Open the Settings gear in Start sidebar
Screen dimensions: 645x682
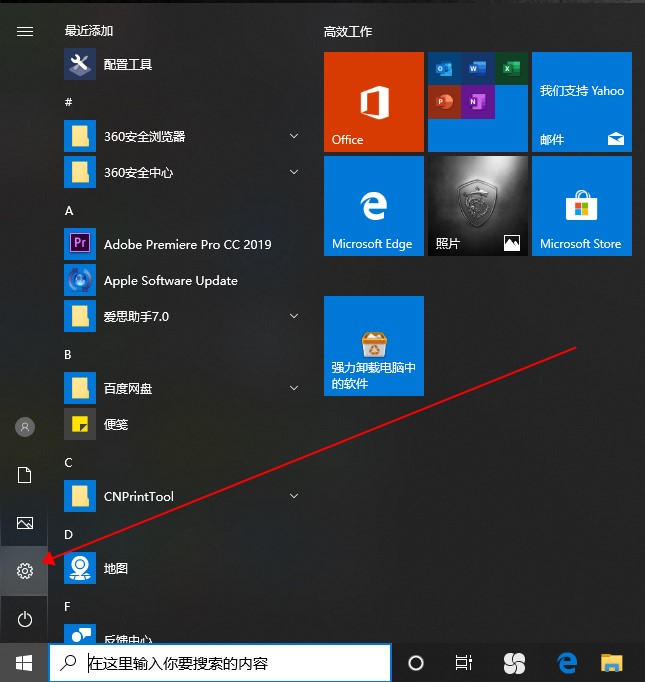(25, 571)
